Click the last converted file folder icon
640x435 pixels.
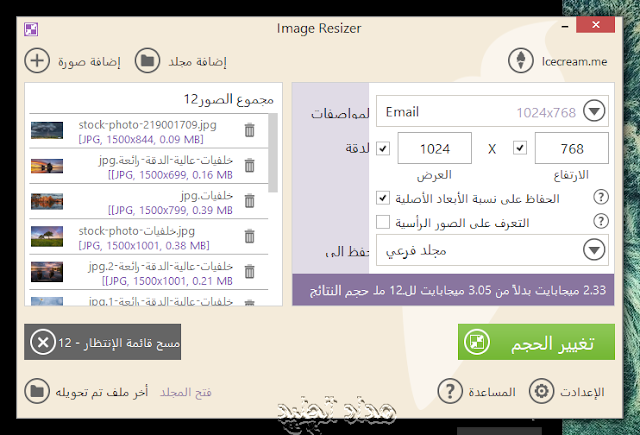pyautogui.click(x=37, y=391)
